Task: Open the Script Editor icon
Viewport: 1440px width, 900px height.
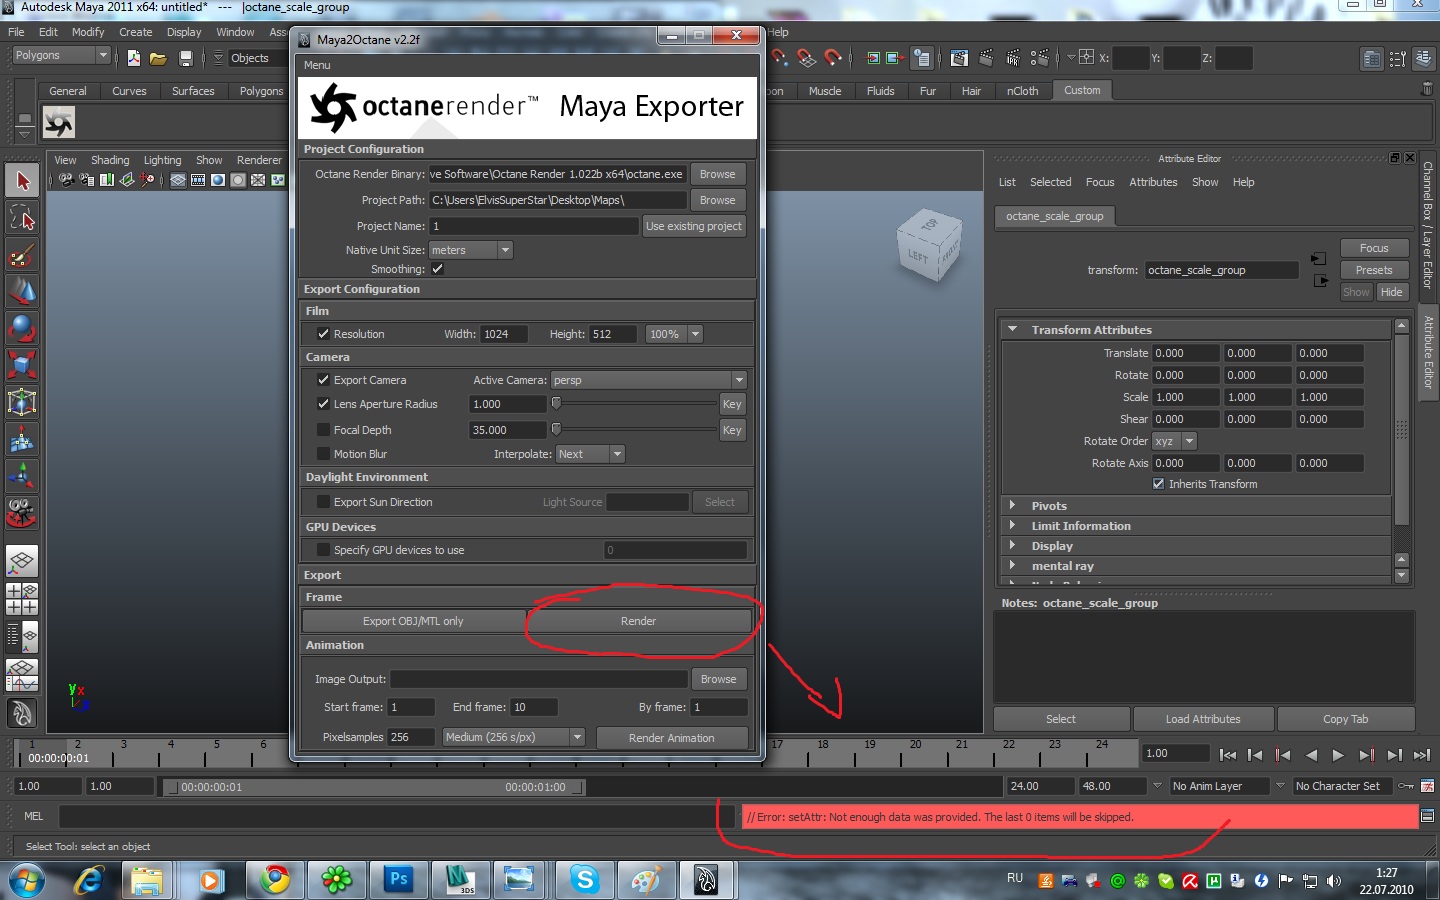Action: tap(1427, 816)
